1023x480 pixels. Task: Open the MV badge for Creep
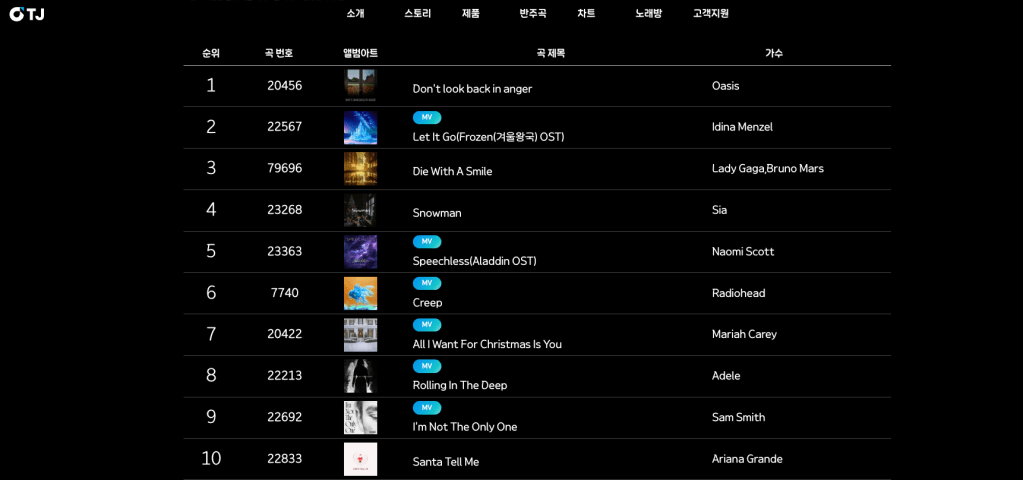(427, 283)
